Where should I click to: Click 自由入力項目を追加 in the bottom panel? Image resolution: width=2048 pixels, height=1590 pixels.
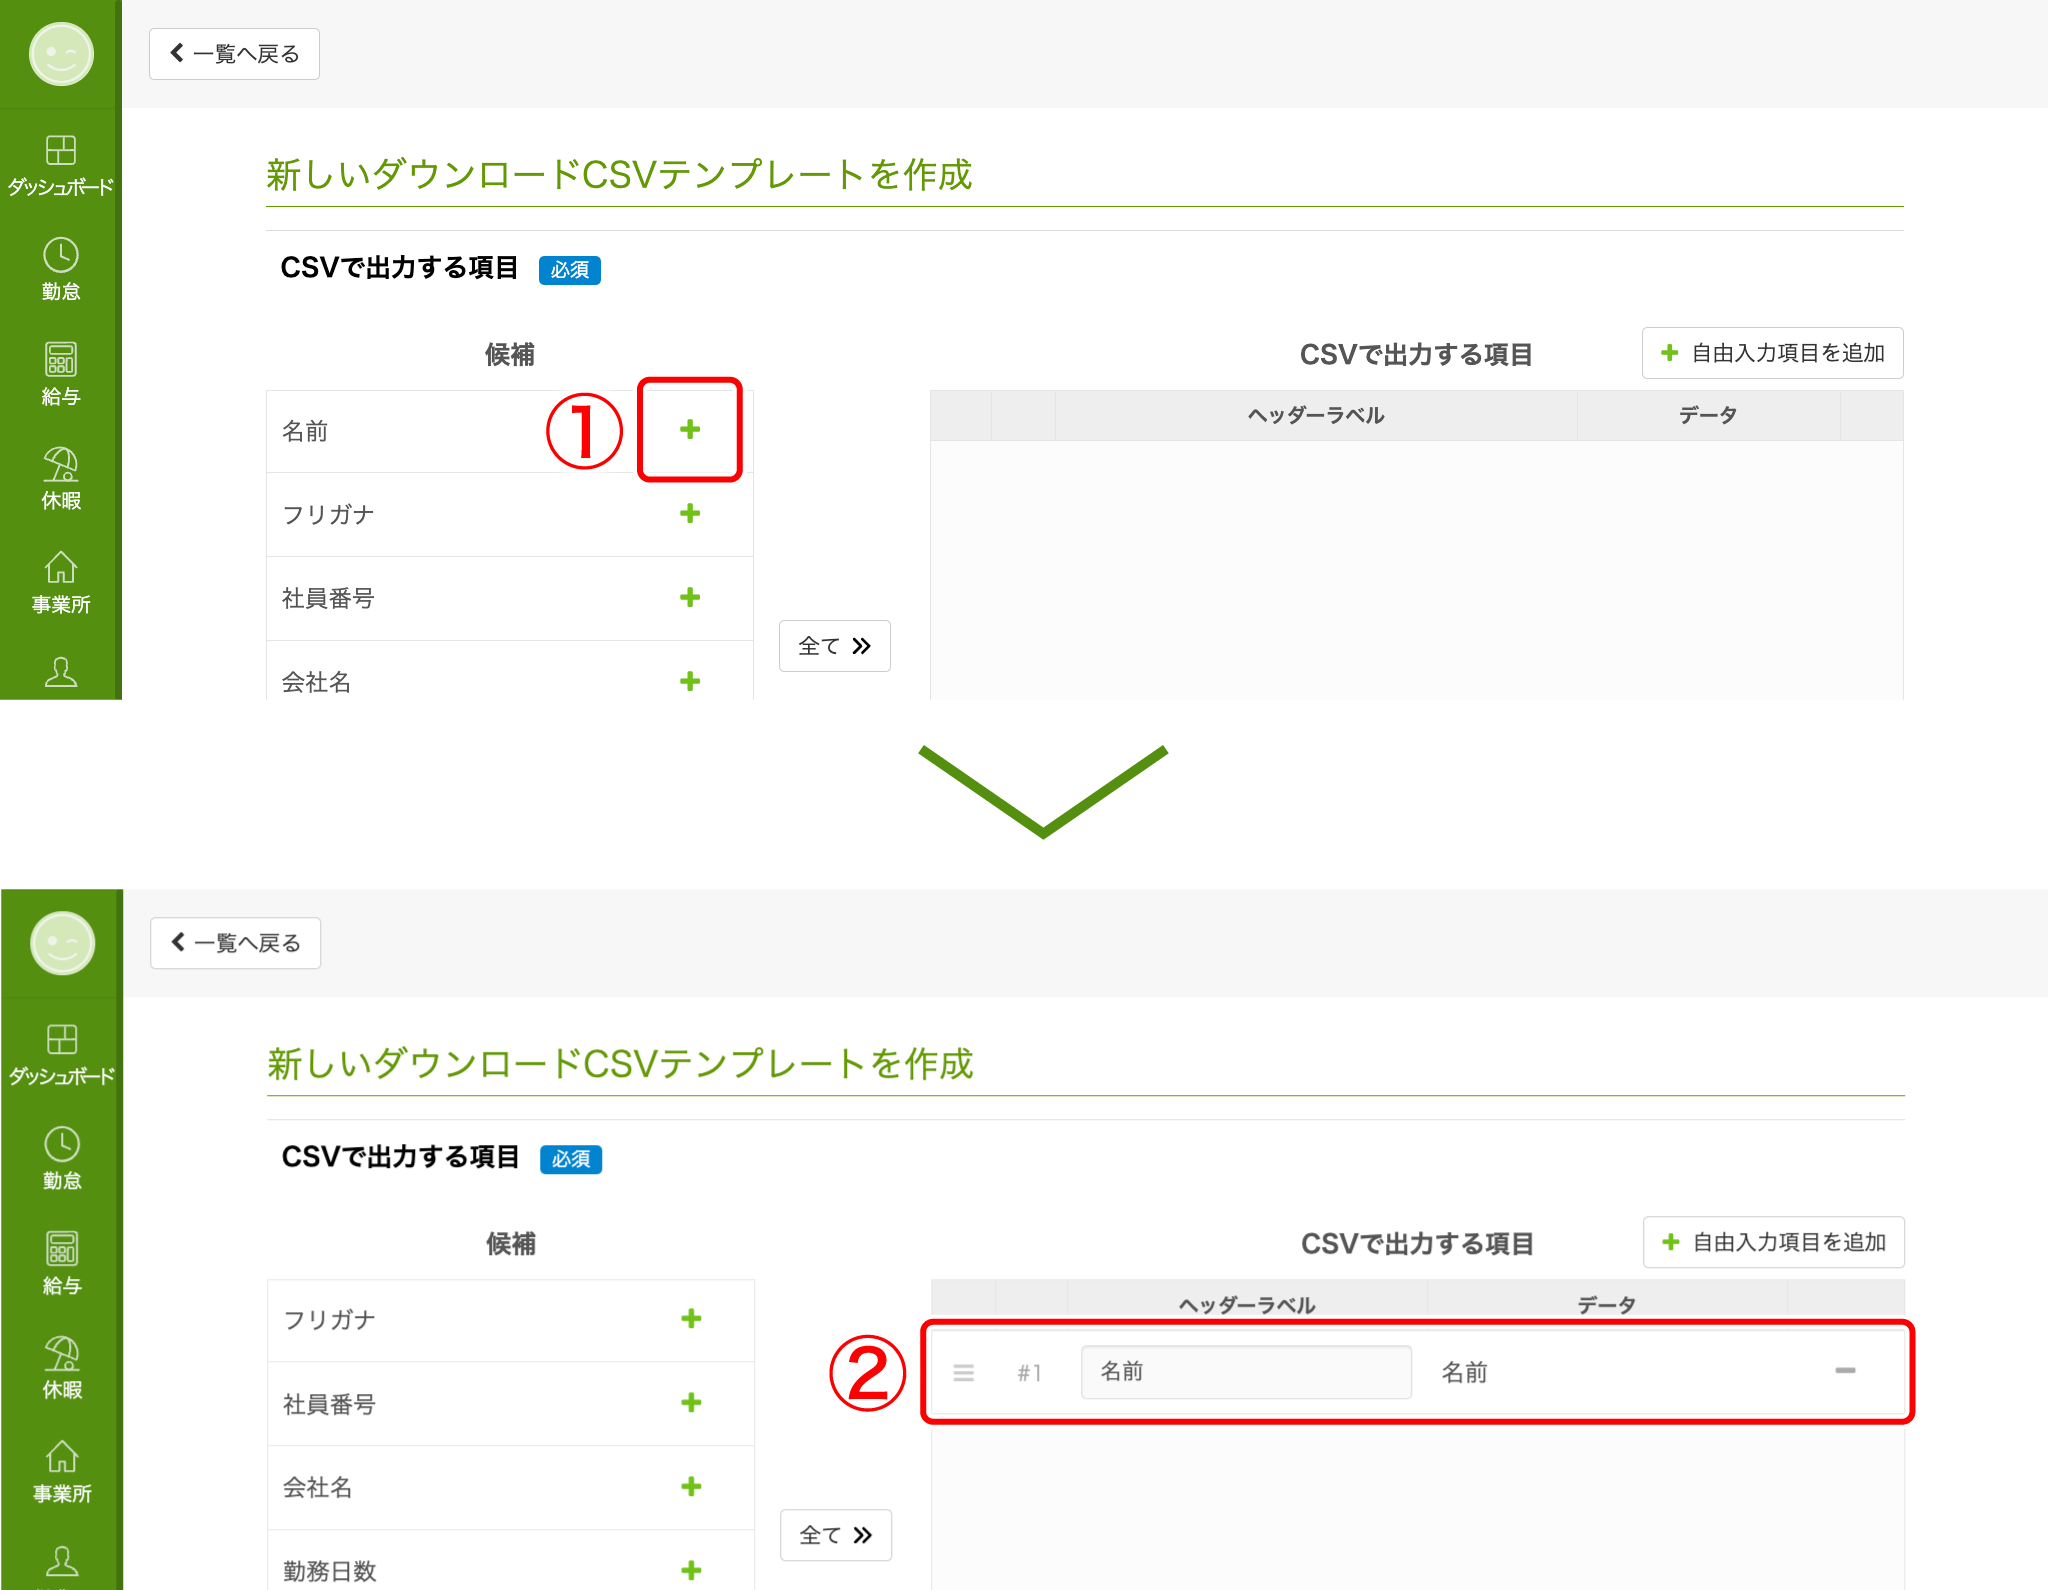[1773, 1242]
